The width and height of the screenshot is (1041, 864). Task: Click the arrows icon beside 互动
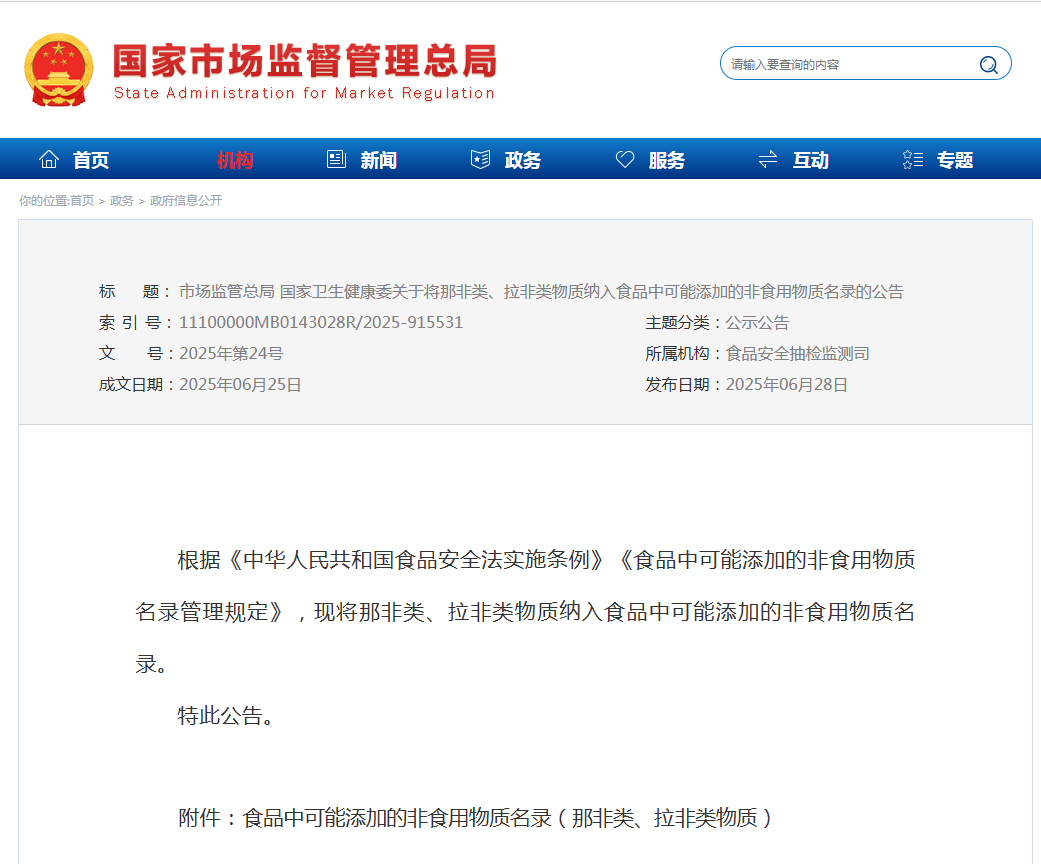(768, 159)
